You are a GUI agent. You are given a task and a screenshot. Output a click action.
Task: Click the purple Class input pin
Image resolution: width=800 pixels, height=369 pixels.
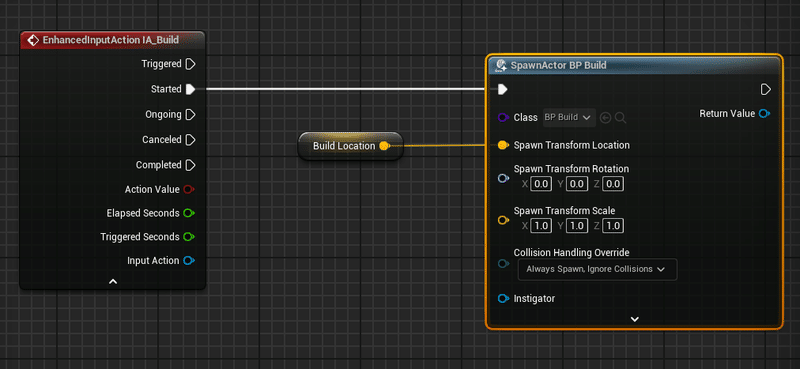[x=503, y=117]
